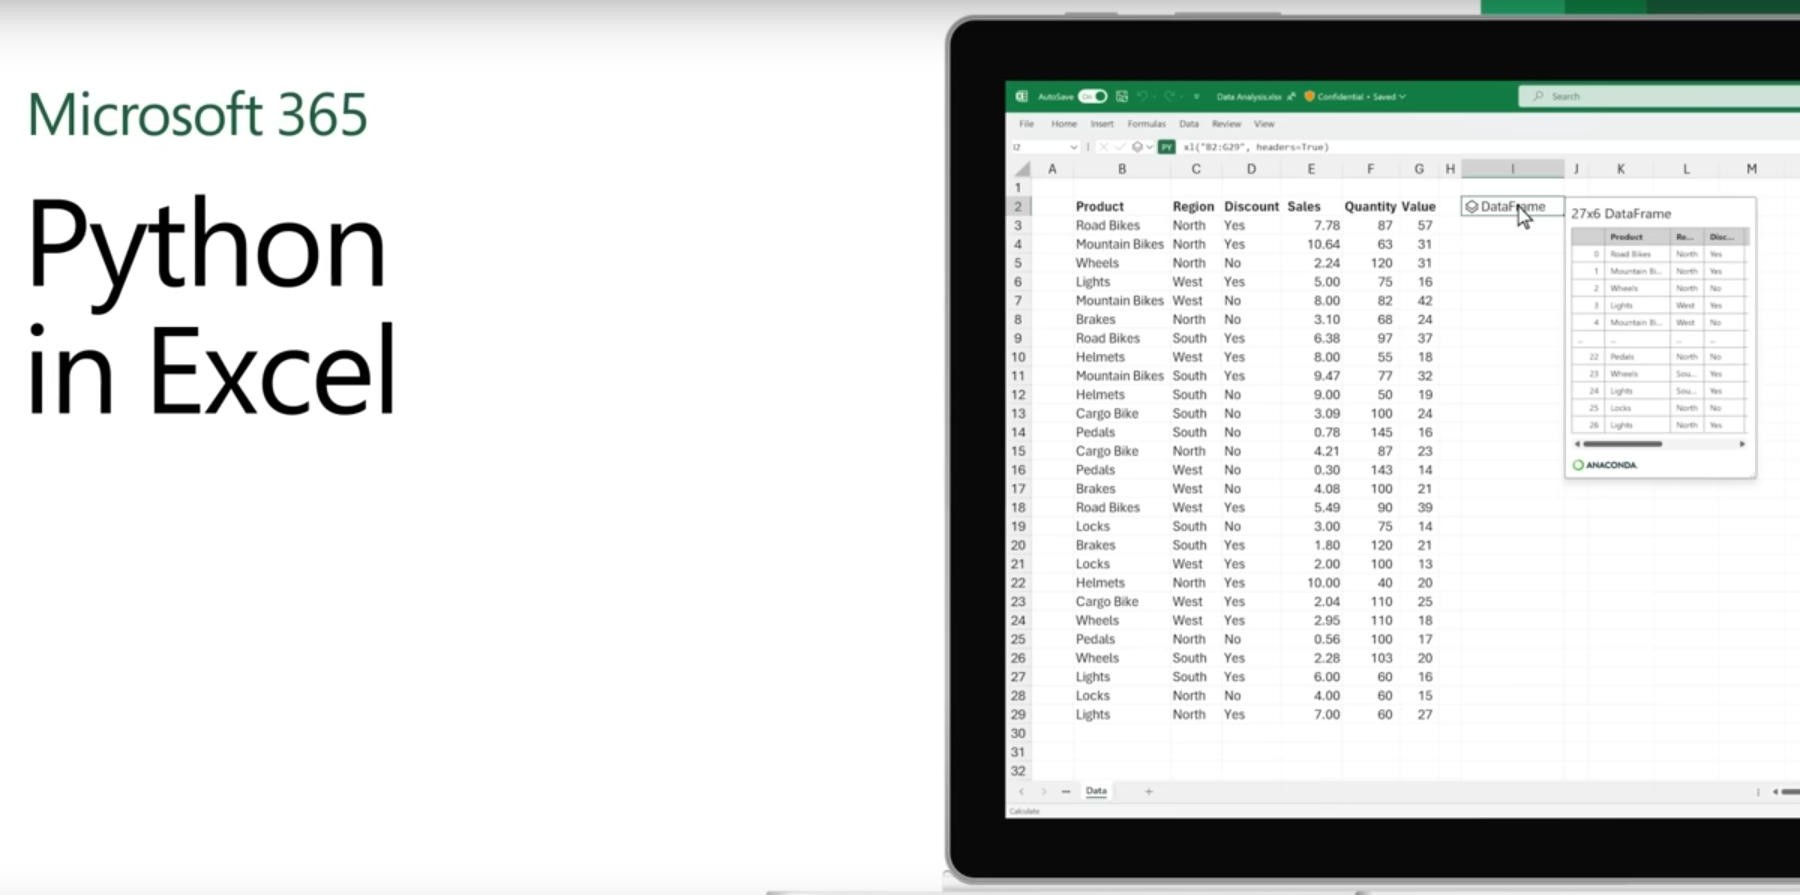Click the Cargo Bike cell in row 13
The width and height of the screenshot is (1800, 895).
tap(1106, 413)
